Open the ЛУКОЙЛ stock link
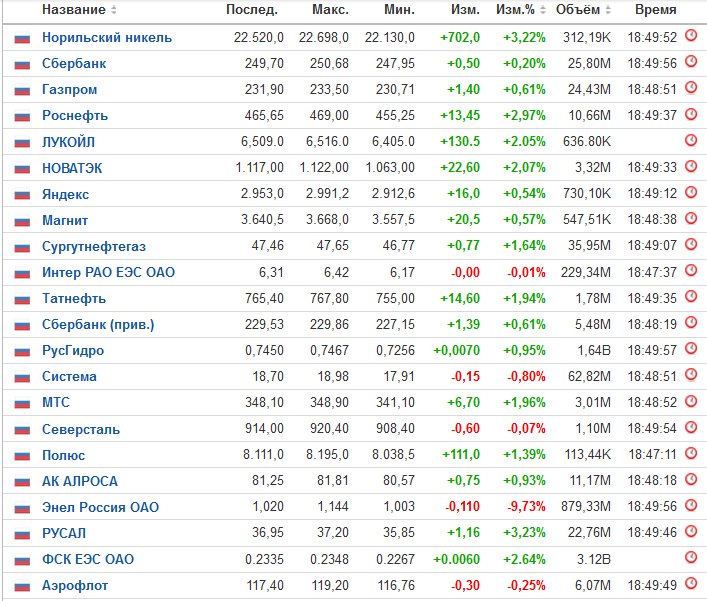The width and height of the screenshot is (707, 601). tap(69, 142)
